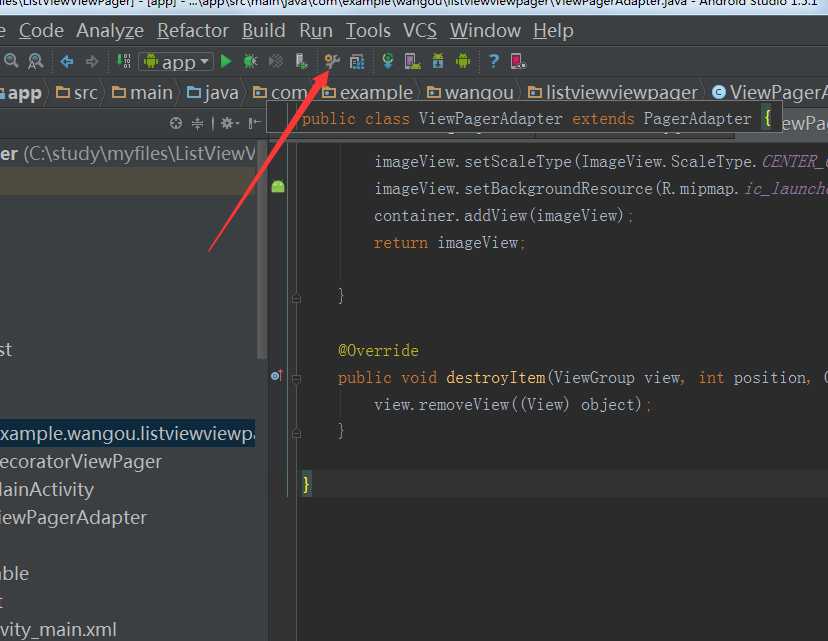Open the Help menu
The height and width of the screenshot is (641, 828).
(x=553, y=31)
